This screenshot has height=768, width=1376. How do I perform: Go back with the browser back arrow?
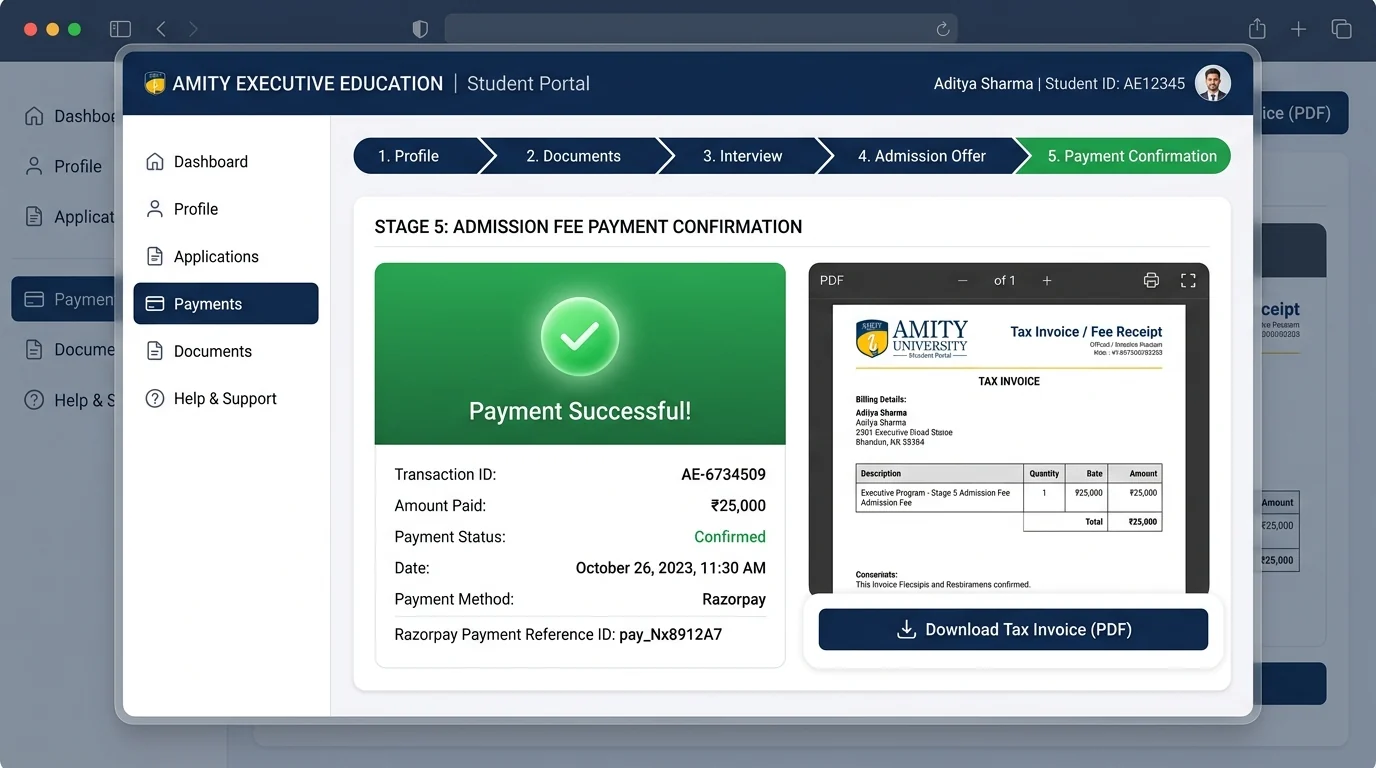161,29
